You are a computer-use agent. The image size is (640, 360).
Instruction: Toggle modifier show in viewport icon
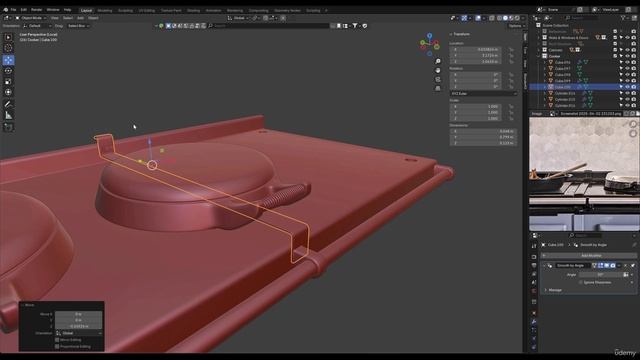[607, 265]
